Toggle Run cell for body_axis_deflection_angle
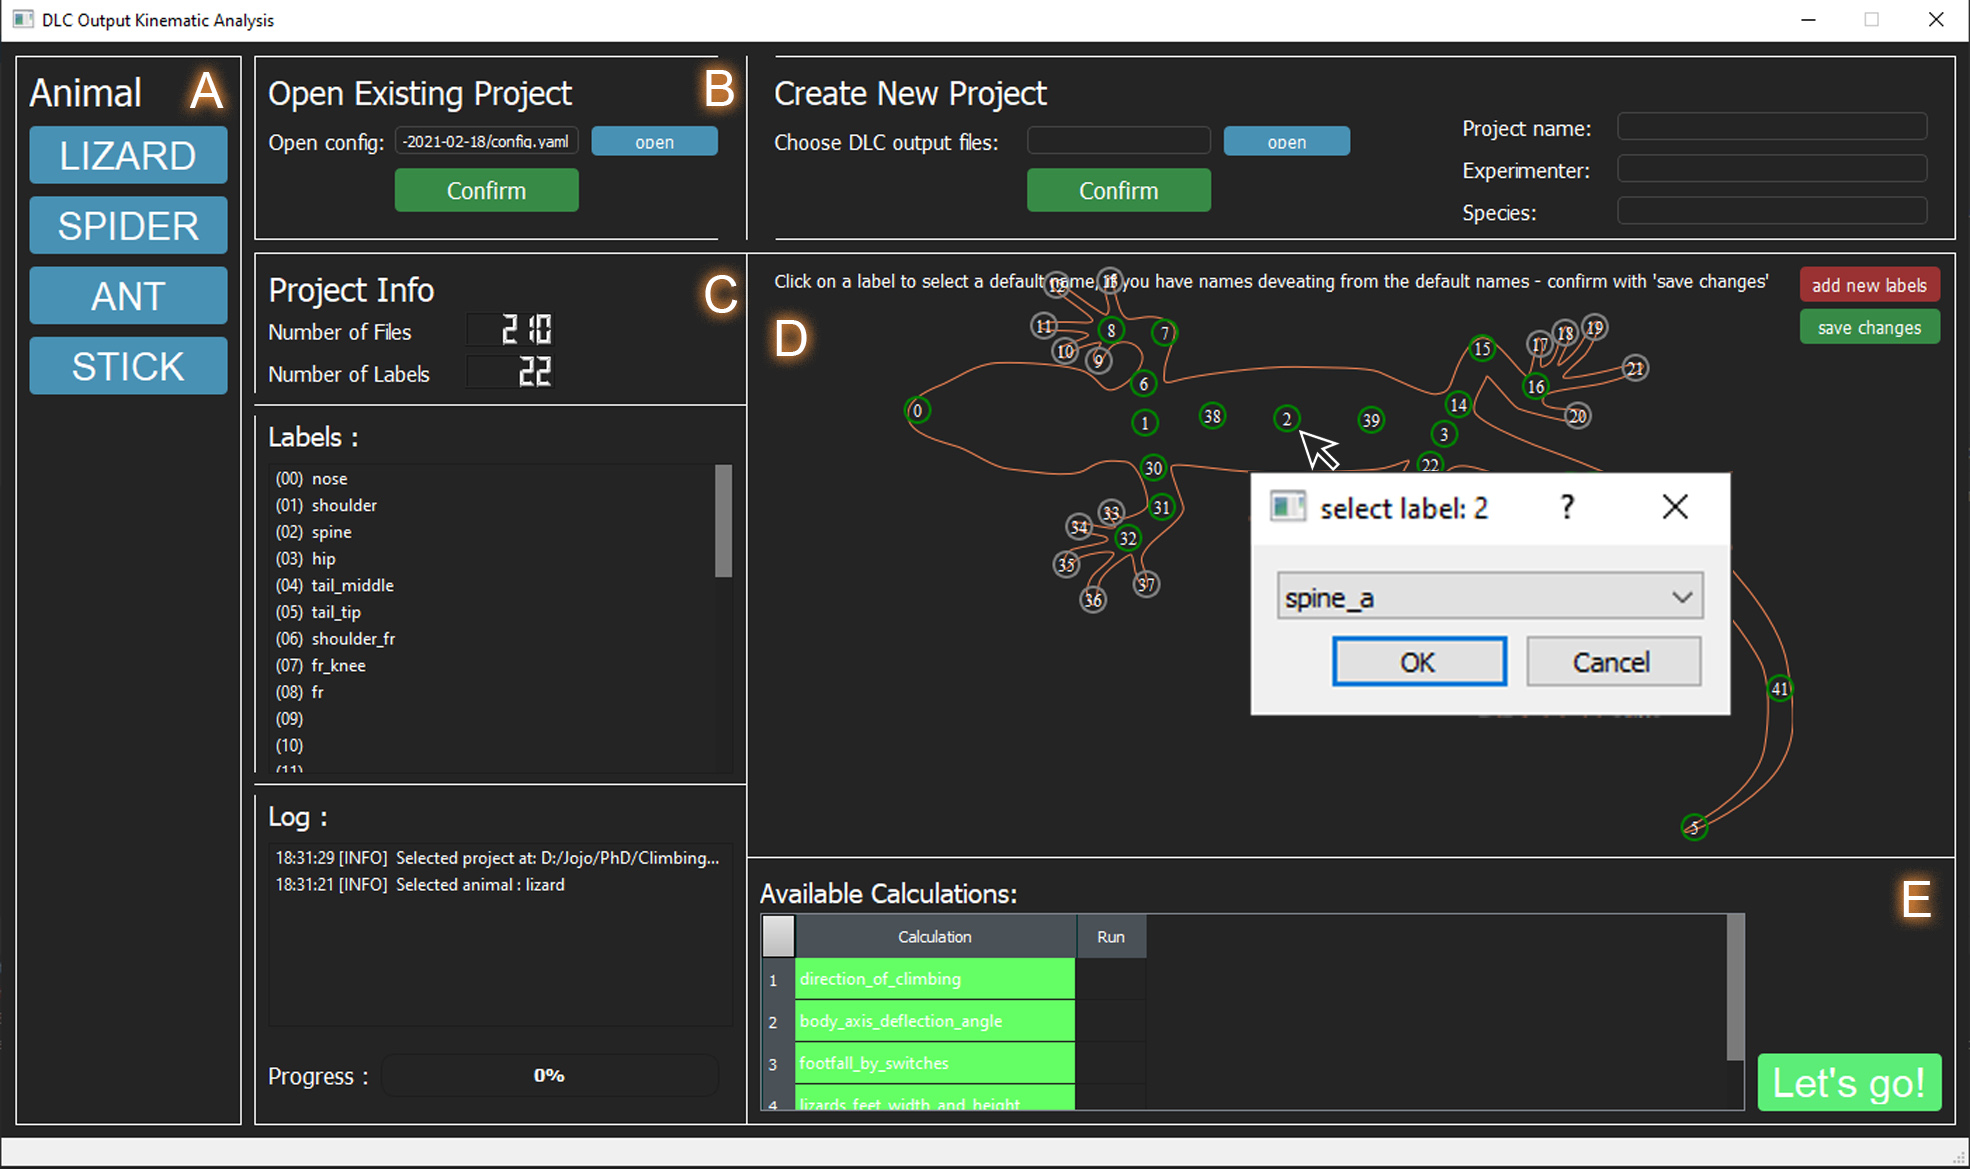Screen dimensions: 1970x1169 (x=1110, y=1021)
